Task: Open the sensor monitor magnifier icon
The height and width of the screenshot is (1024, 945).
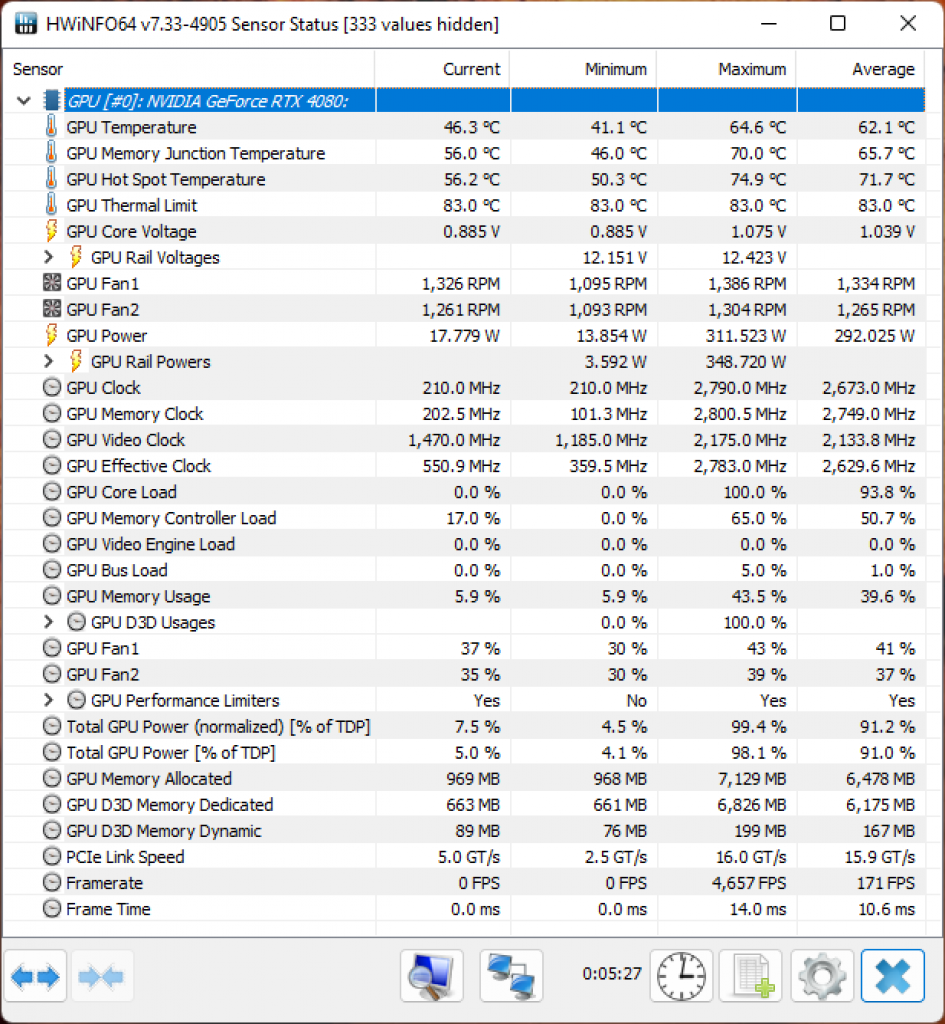Action: [x=432, y=976]
